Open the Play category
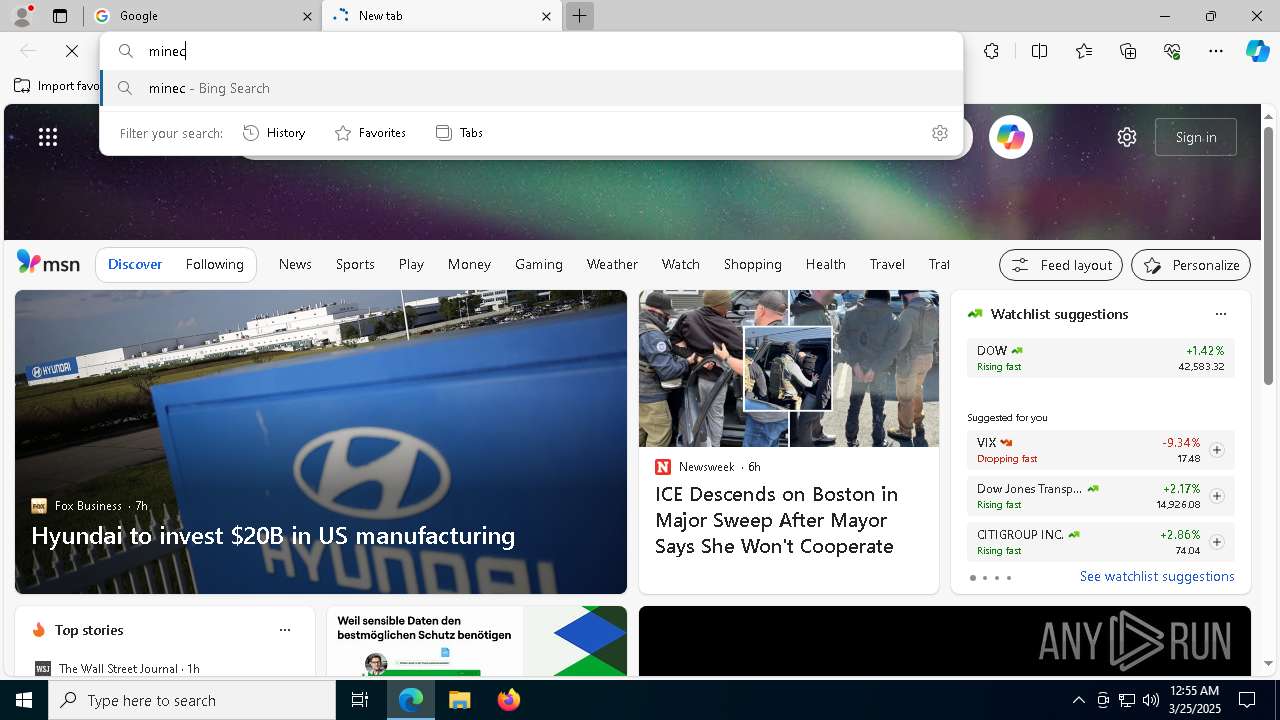This screenshot has width=1280, height=720. tap(411, 264)
